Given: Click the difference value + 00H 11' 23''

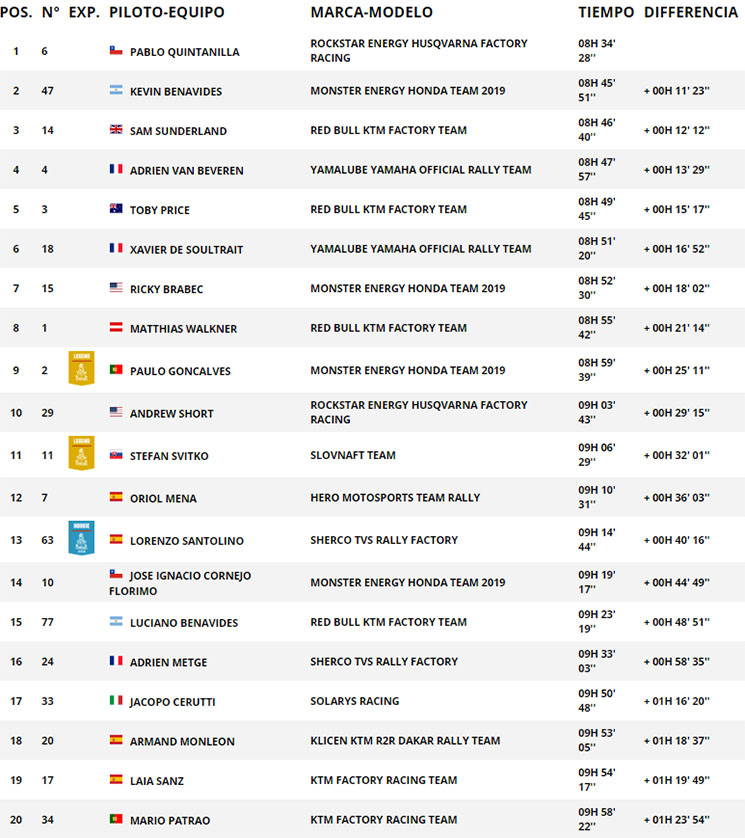Looking at the screenshot, I should tap(677, 91).
